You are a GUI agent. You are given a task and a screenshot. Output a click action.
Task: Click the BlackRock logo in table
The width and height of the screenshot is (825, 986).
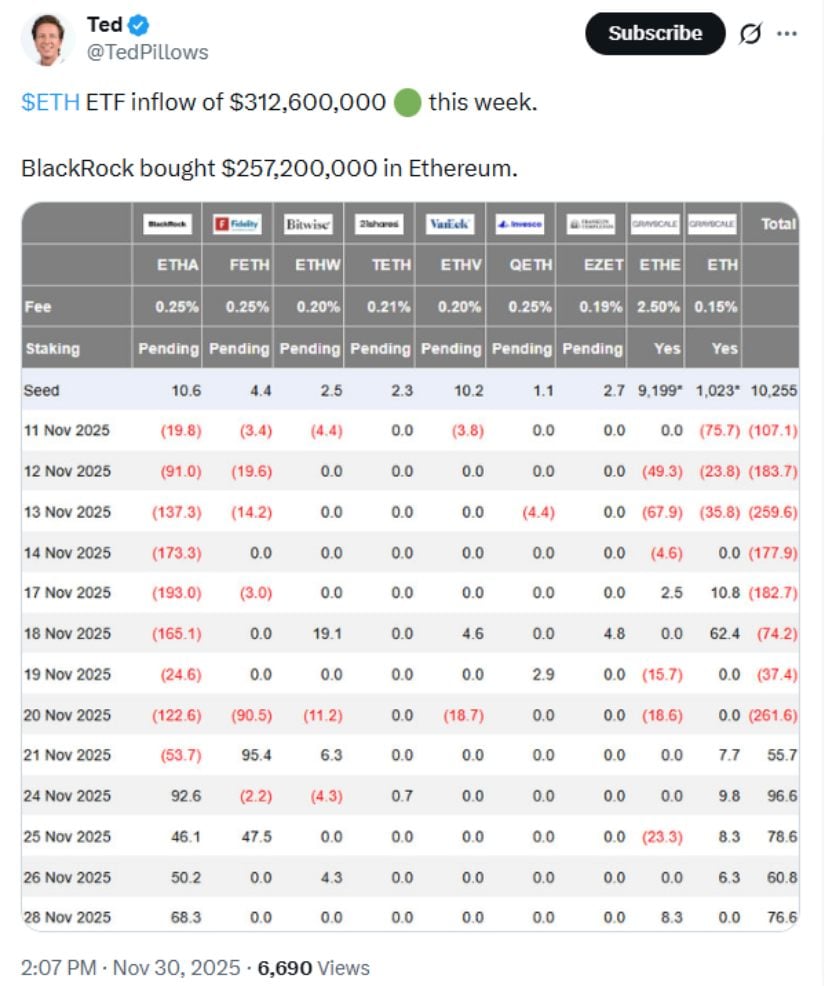165,225
